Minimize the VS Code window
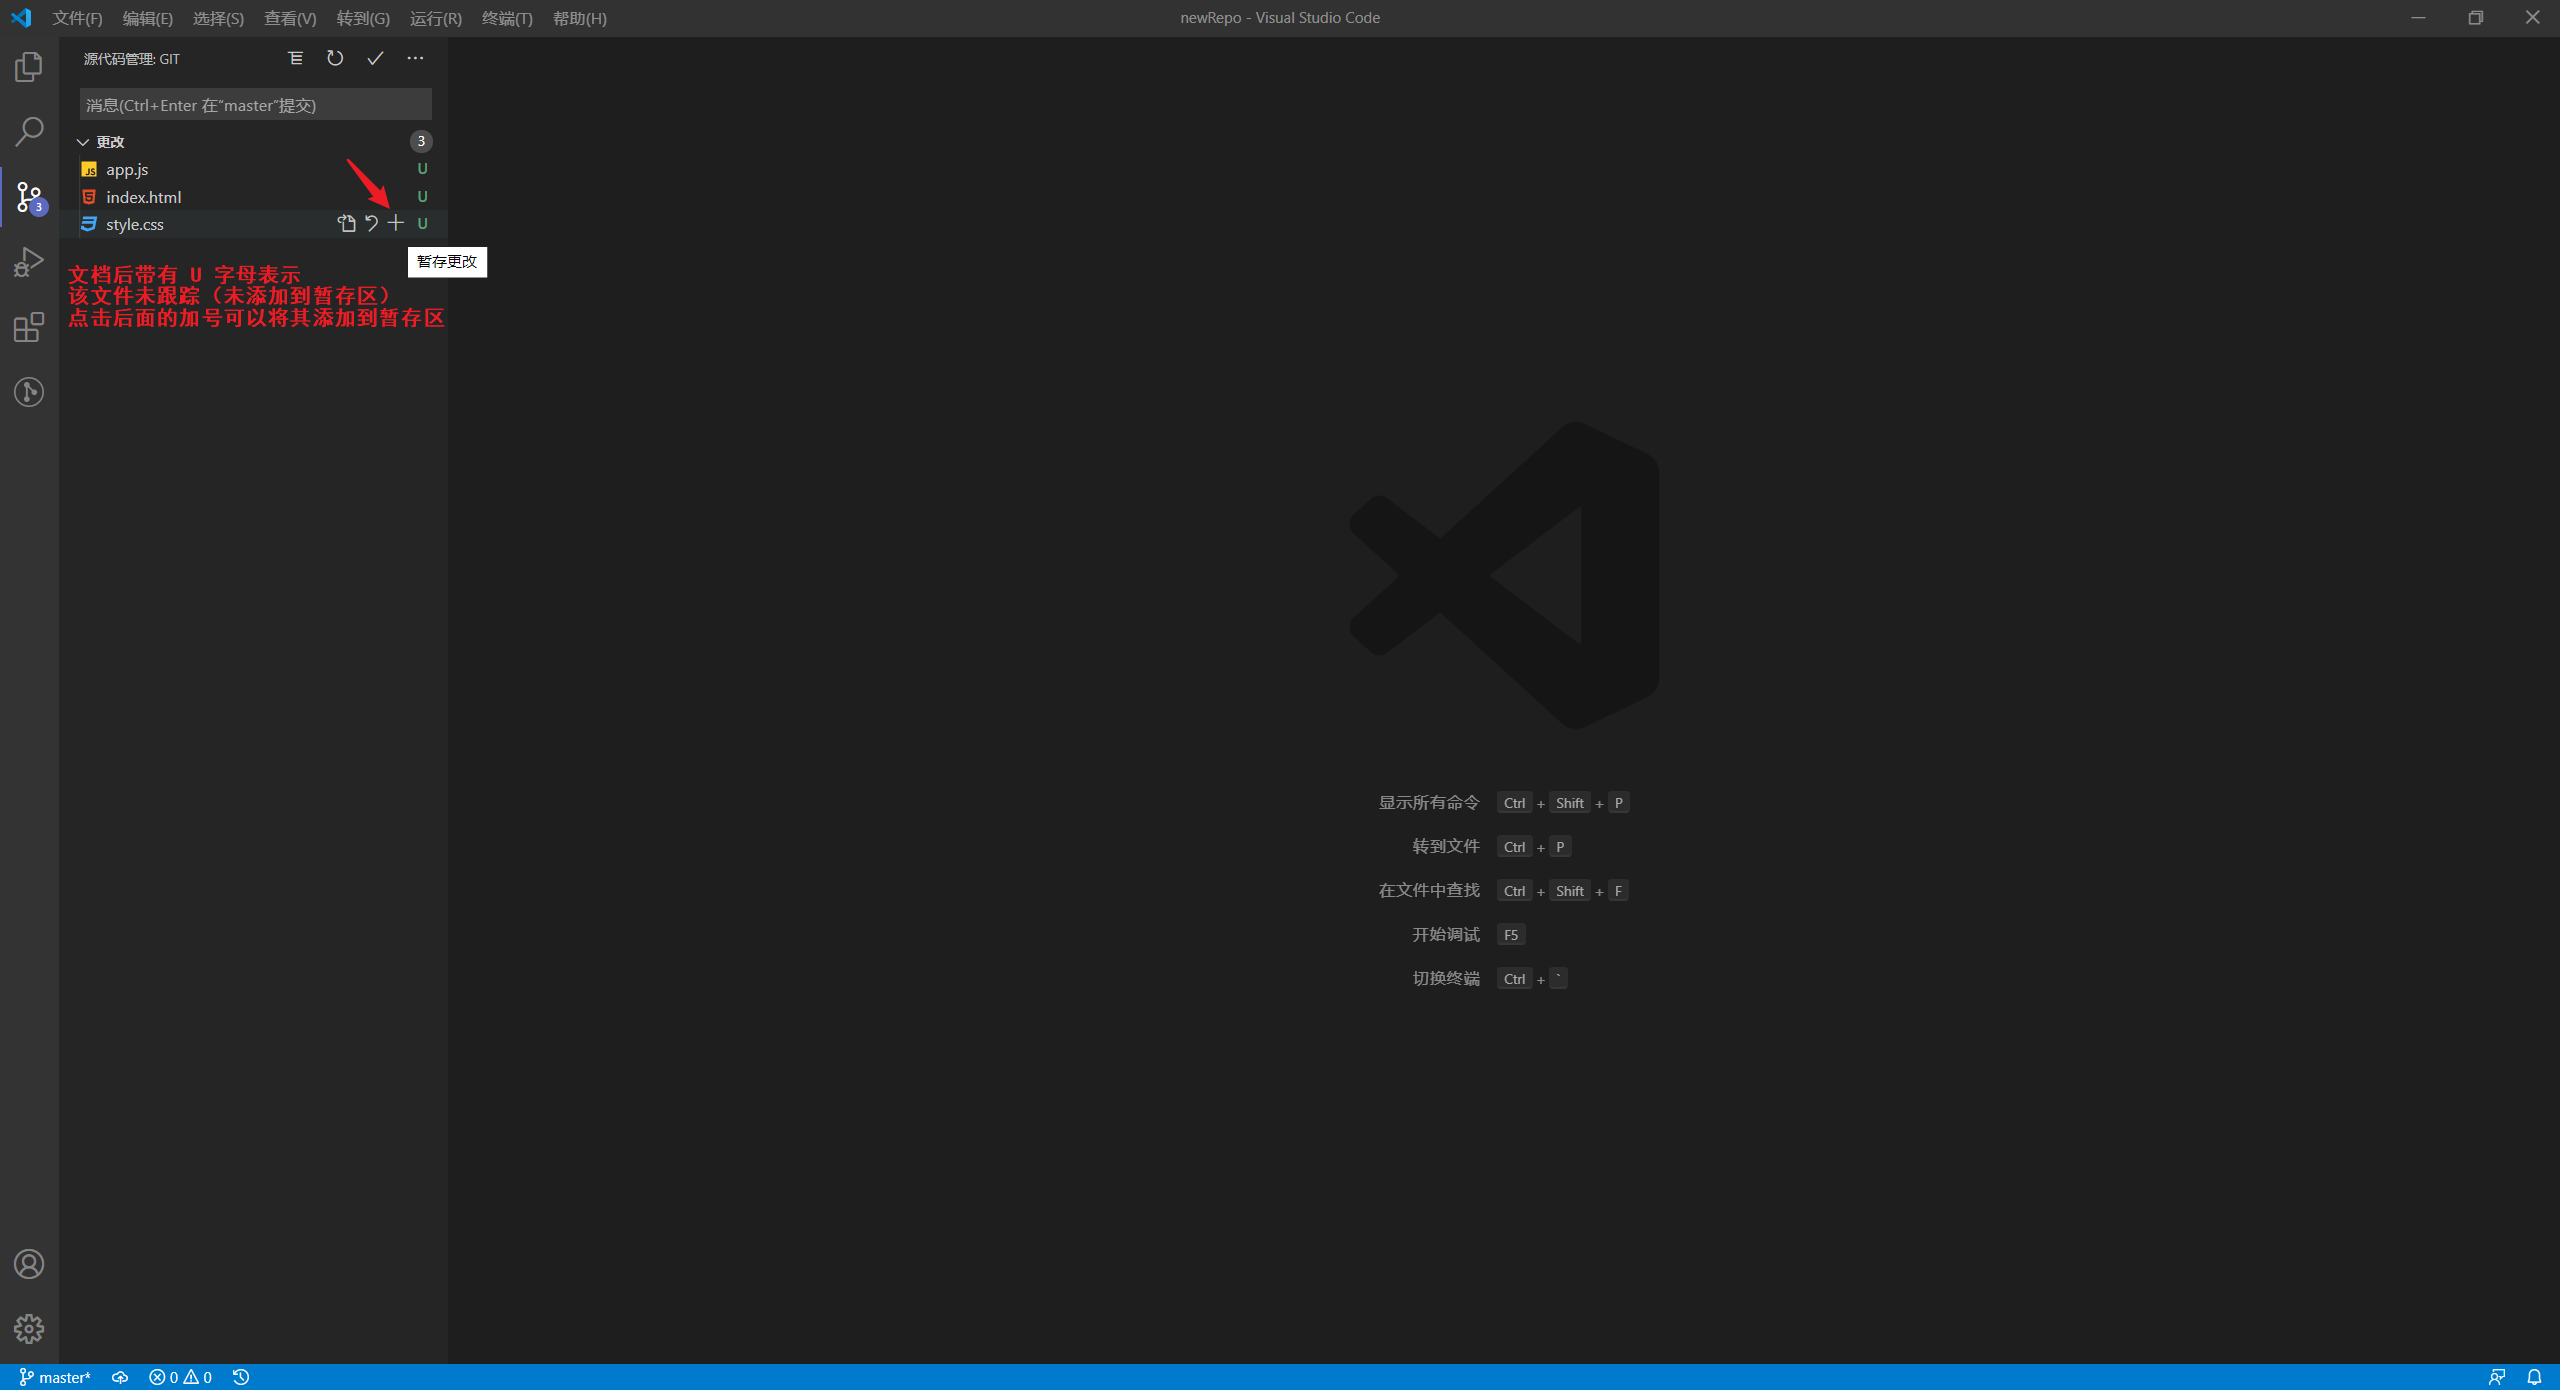 (x=2418, y=18)
